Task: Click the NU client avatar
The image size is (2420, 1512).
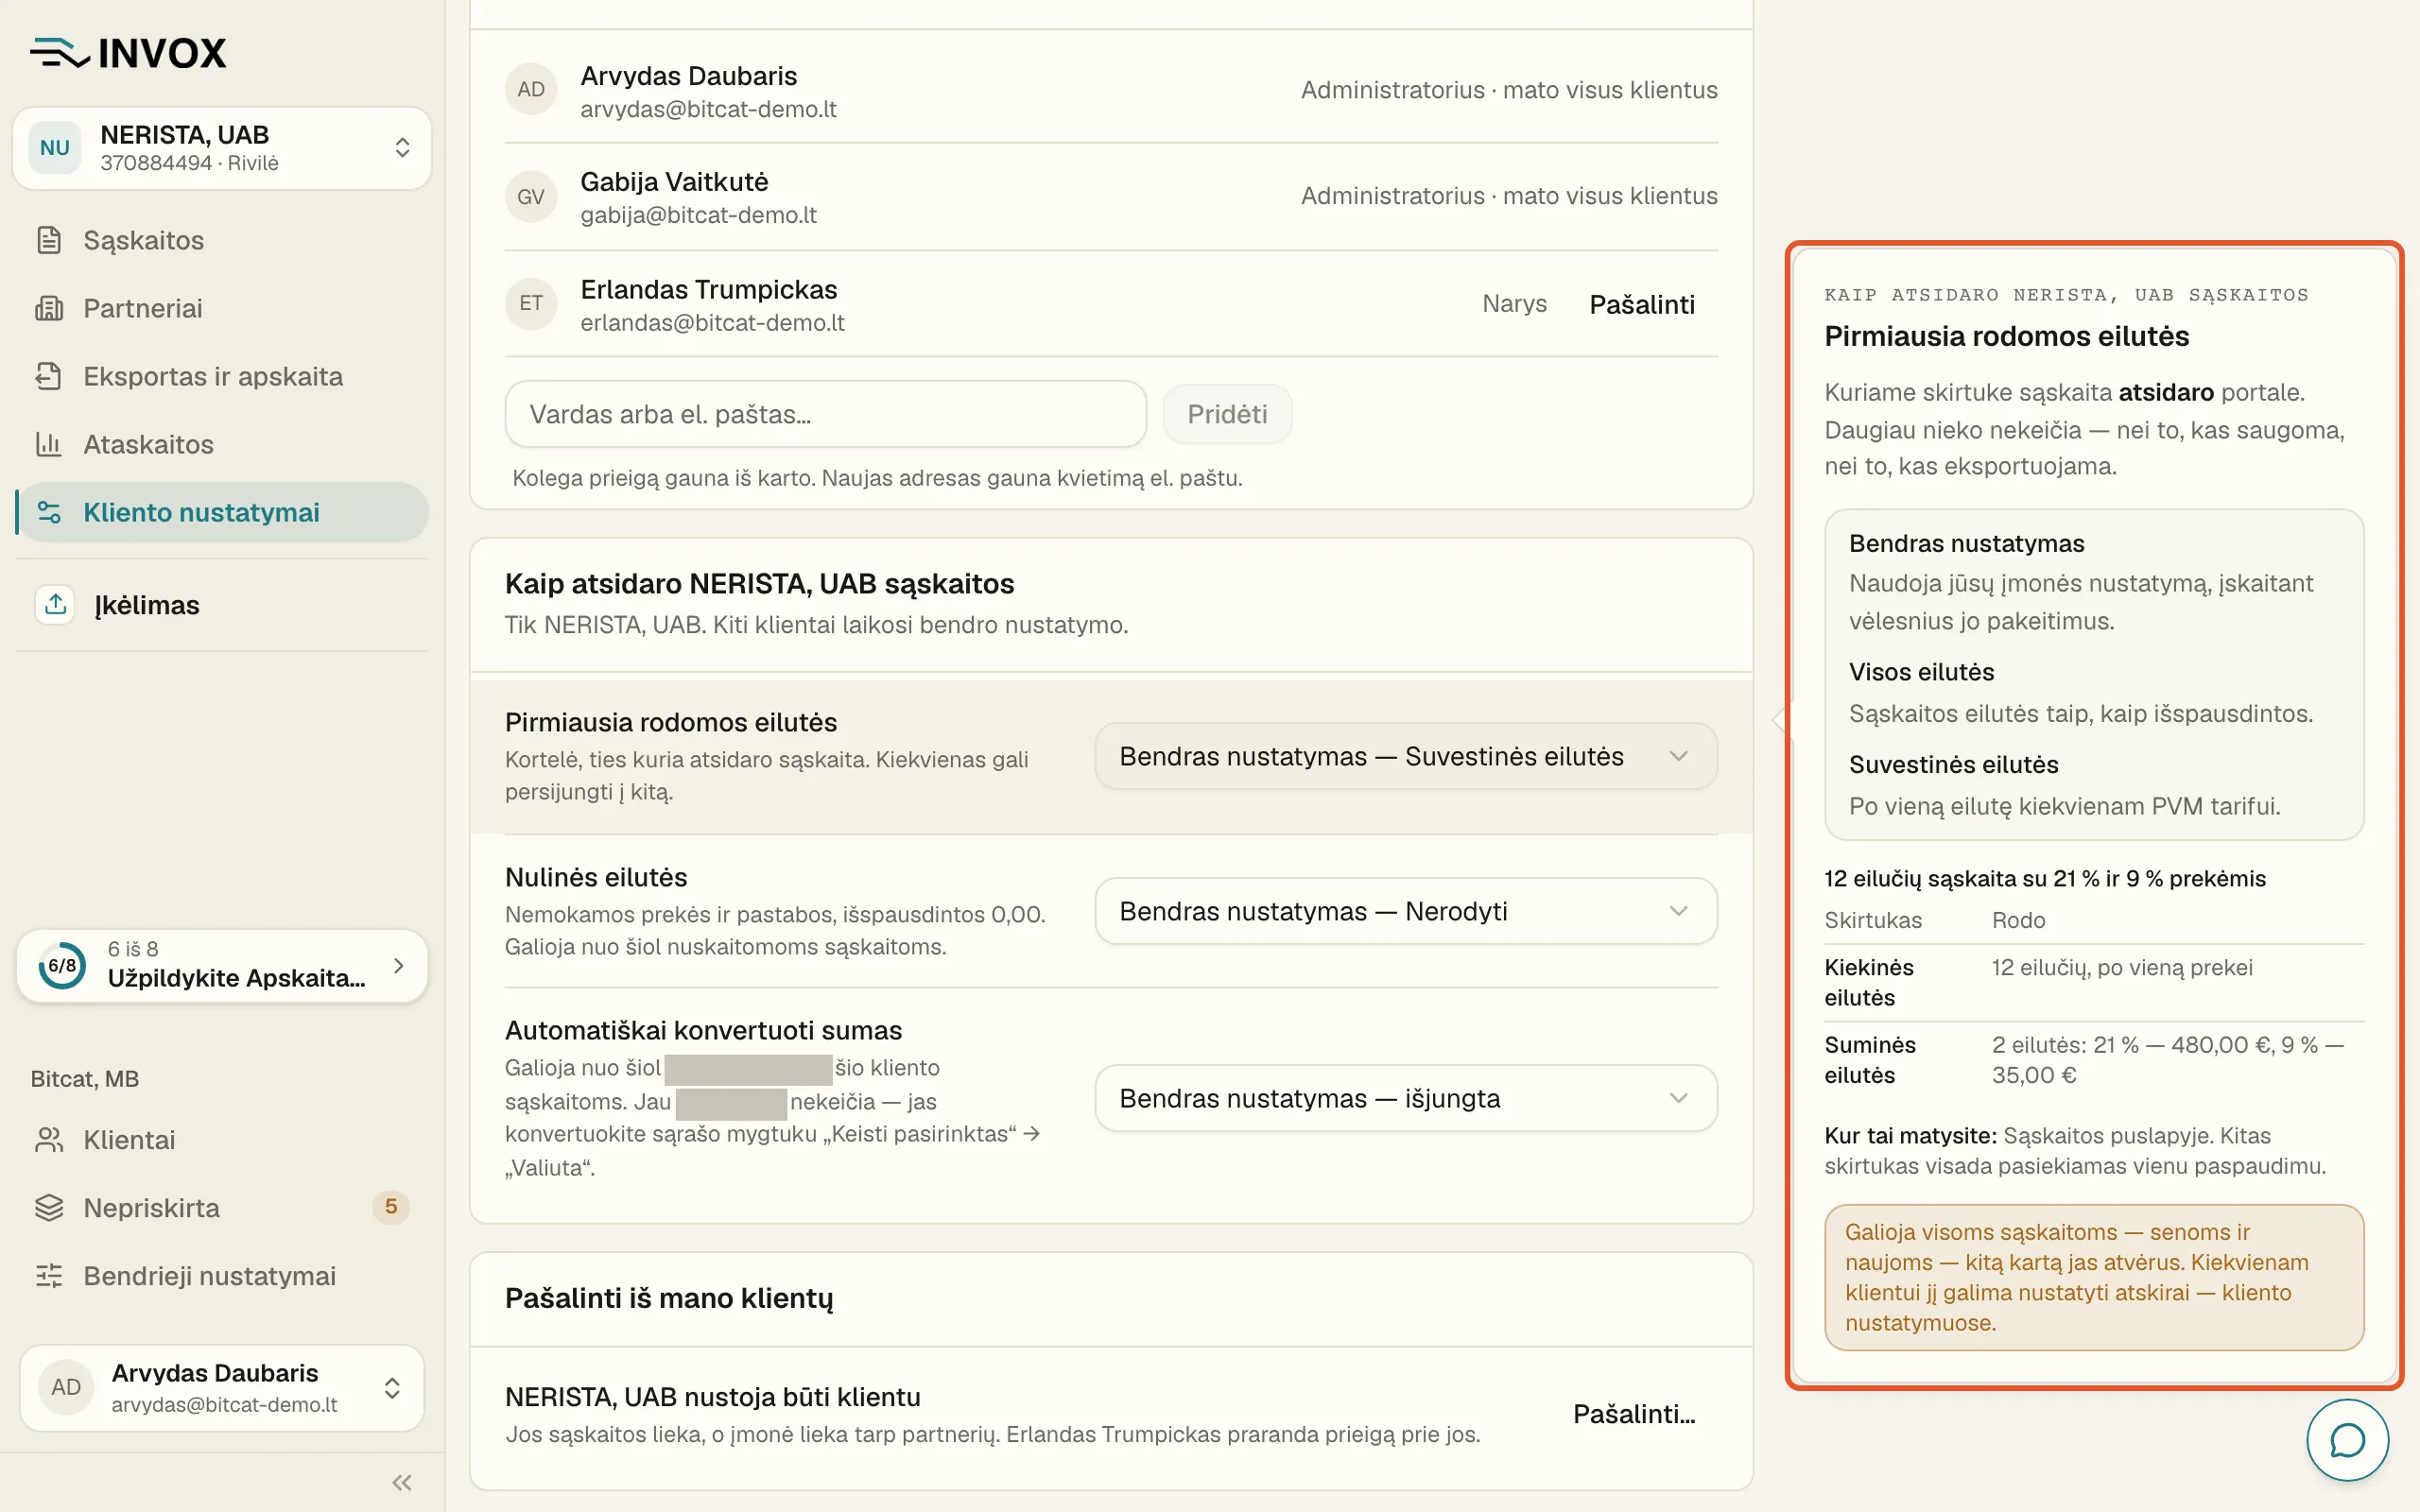Action: 55,148
